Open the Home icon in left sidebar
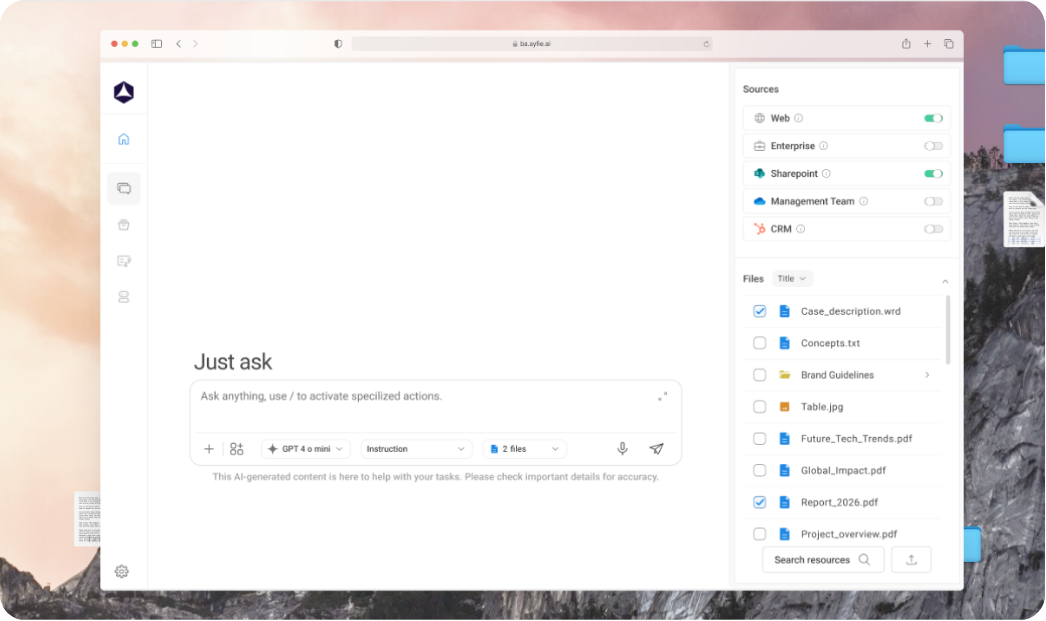The width and height of the screenshot is (1046, 621). point(124,139)
